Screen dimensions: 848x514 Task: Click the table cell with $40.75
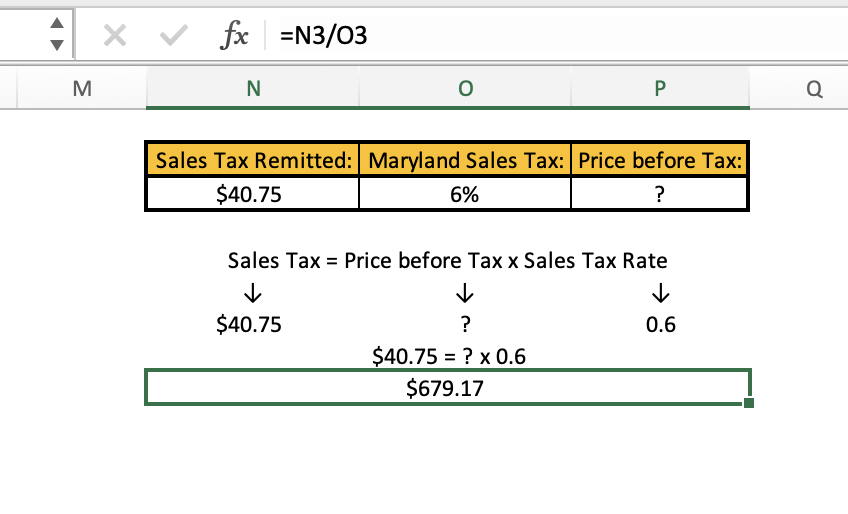click(252, 195)
